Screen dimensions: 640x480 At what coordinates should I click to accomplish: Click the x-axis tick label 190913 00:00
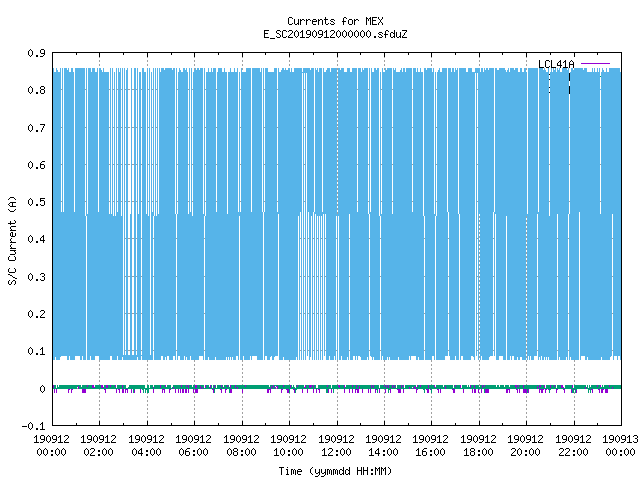pyautogui.click(x=620, y=445)
